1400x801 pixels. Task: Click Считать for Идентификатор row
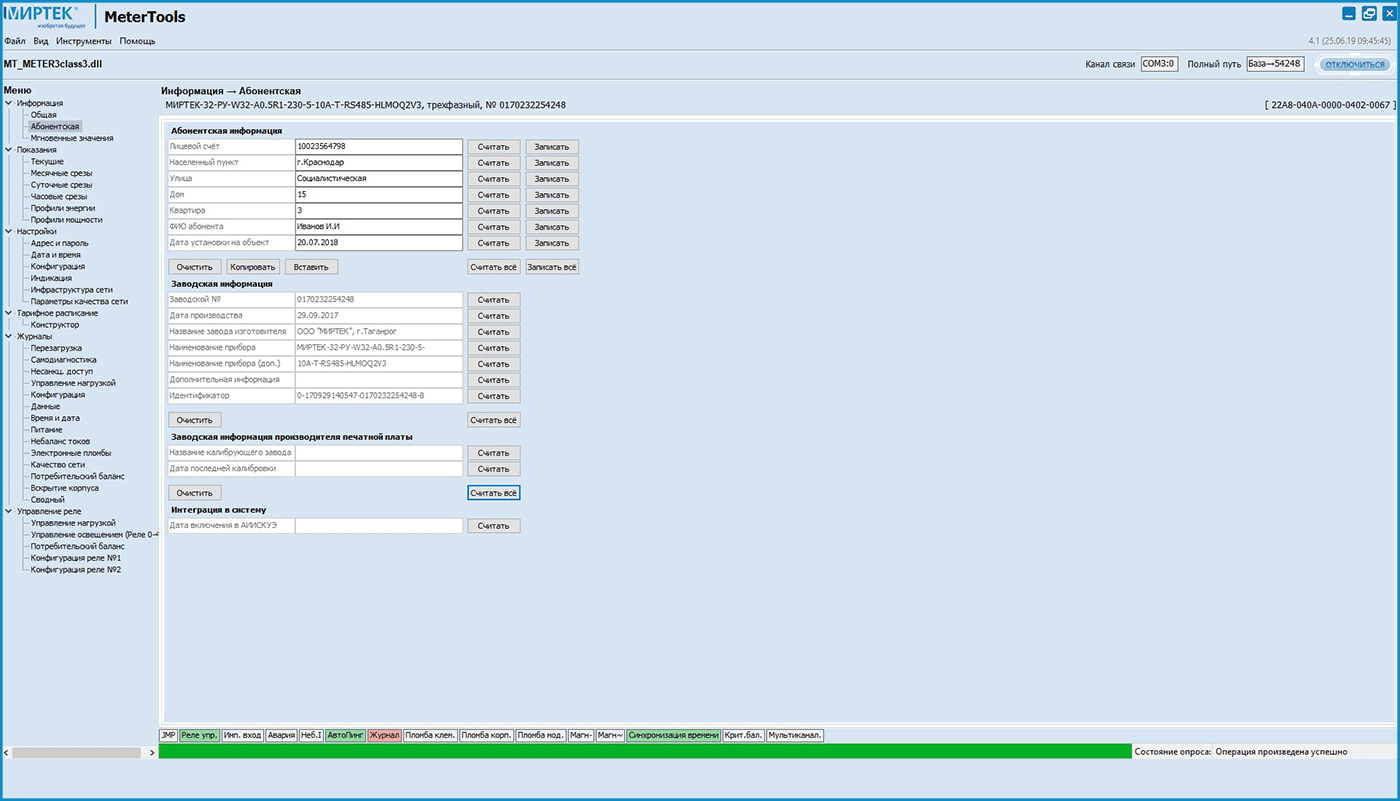[x=494, y=396]
